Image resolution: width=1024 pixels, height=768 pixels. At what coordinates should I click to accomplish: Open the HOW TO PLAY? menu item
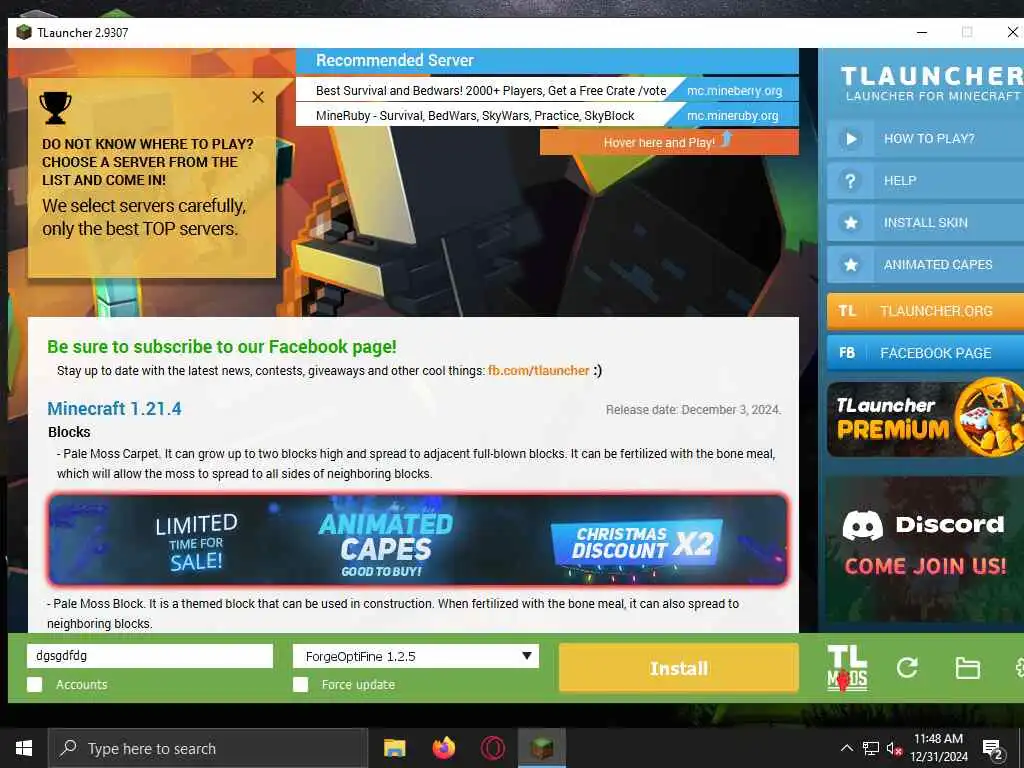click(x=925, y=138)
